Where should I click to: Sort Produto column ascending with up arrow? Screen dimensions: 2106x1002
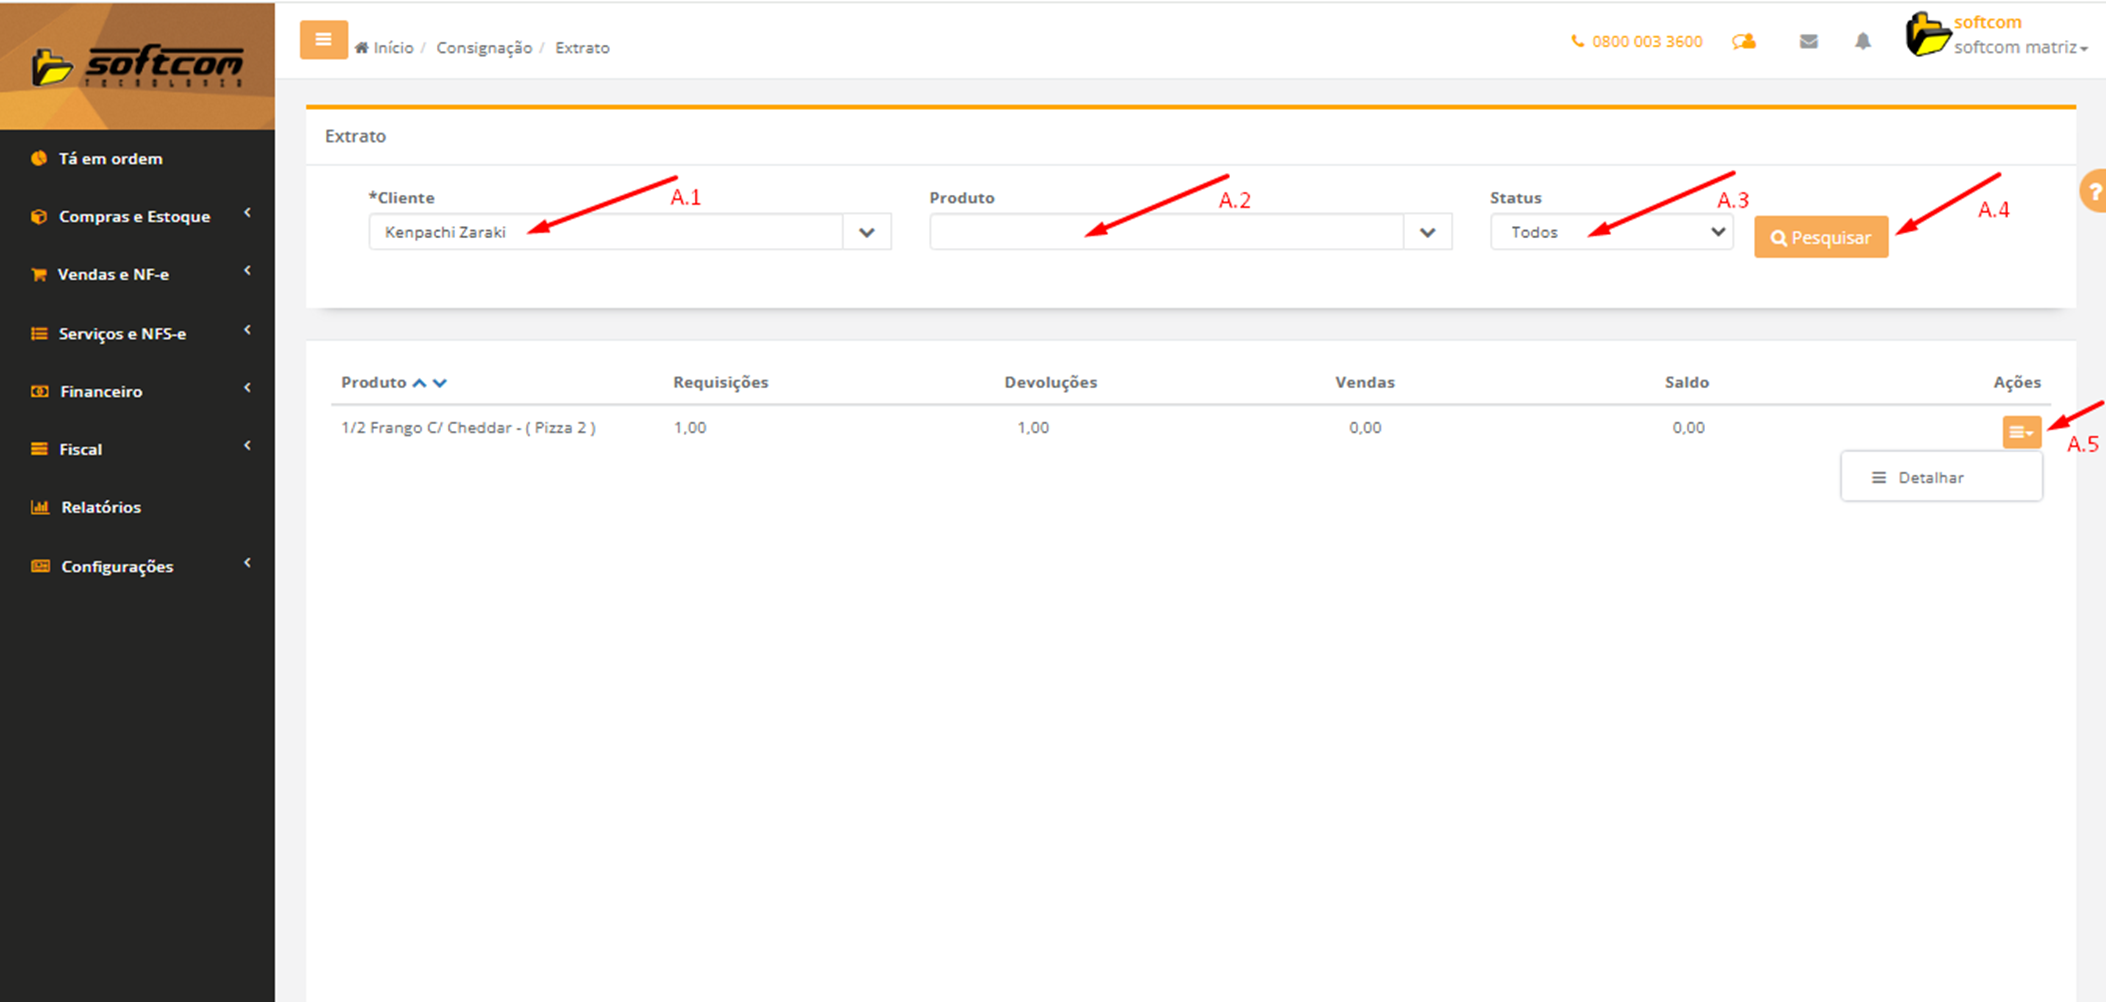420,383
